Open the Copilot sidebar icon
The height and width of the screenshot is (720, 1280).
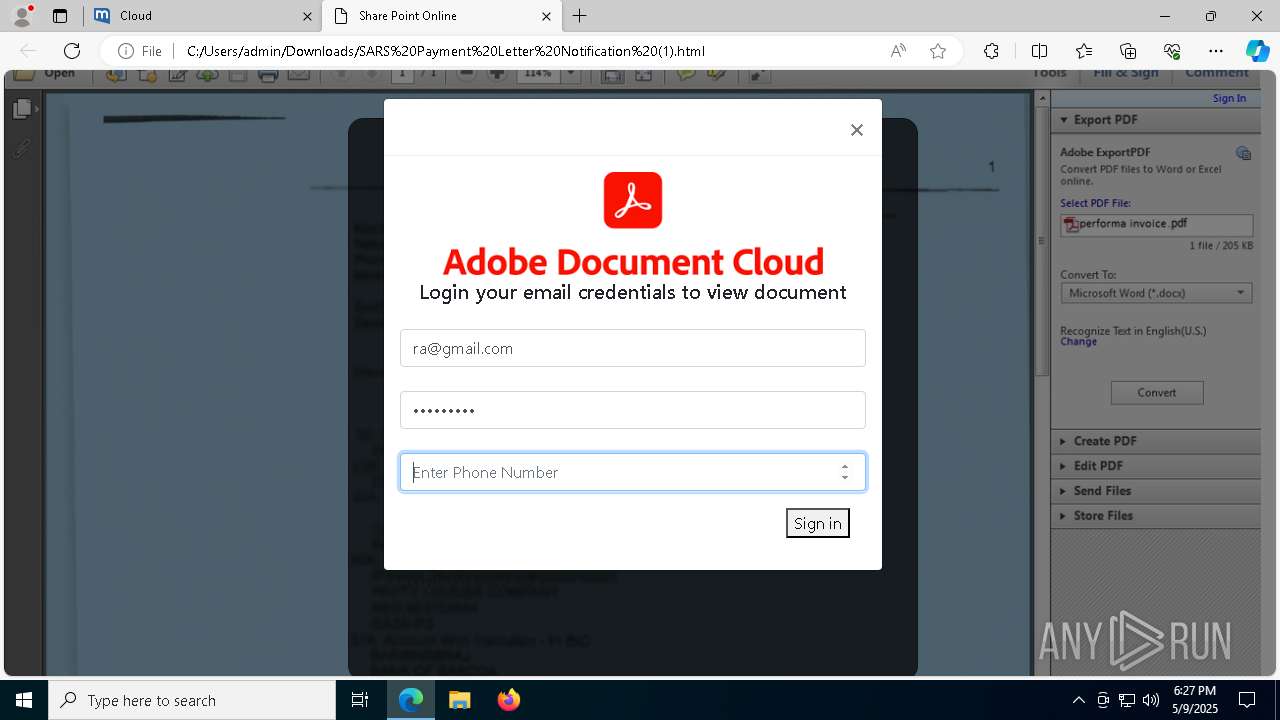tap(1257, 51)
